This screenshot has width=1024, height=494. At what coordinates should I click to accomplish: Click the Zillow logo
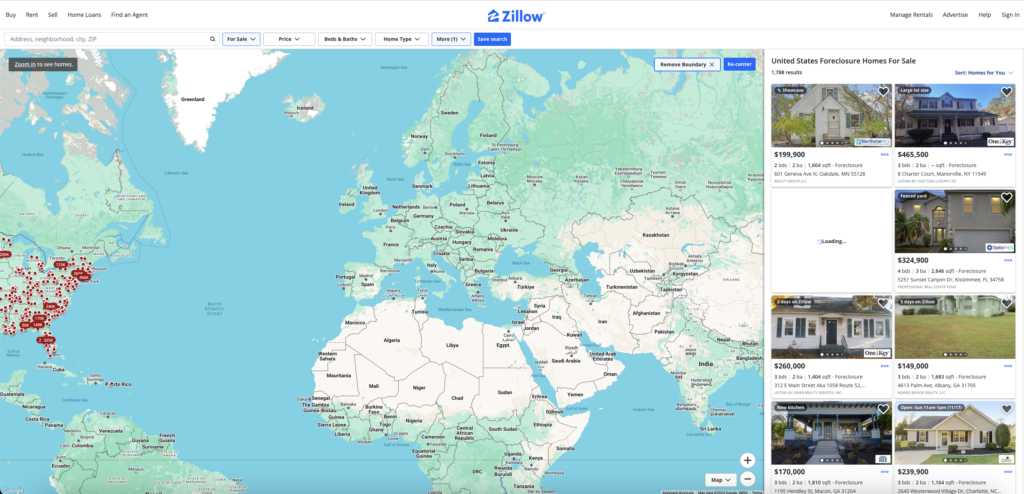[515, 15]
